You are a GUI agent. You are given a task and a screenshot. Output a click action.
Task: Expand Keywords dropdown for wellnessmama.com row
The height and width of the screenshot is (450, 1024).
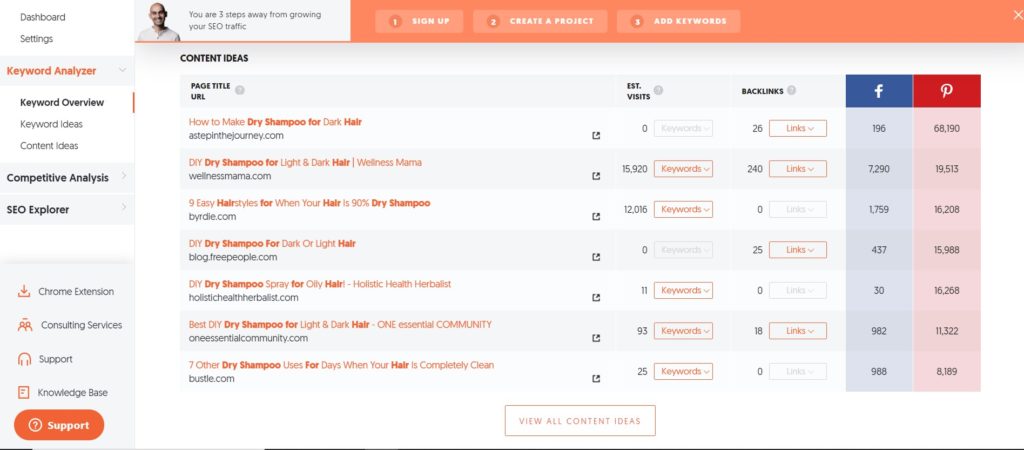(683, 169)
